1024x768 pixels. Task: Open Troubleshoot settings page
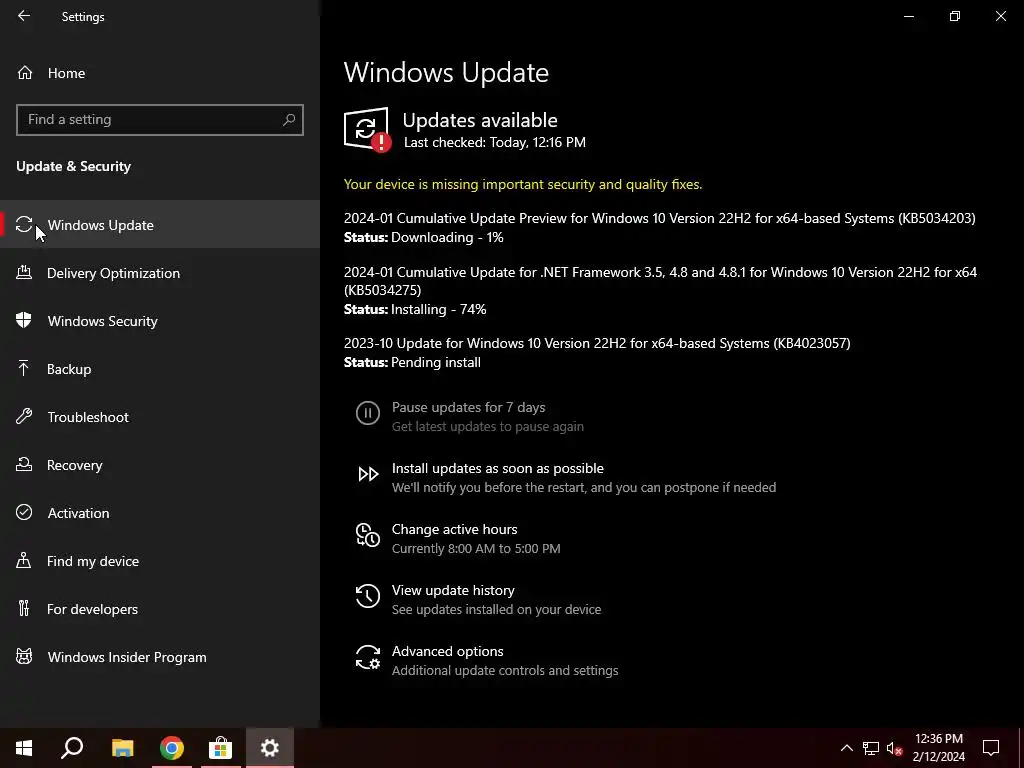click(160, 417)
